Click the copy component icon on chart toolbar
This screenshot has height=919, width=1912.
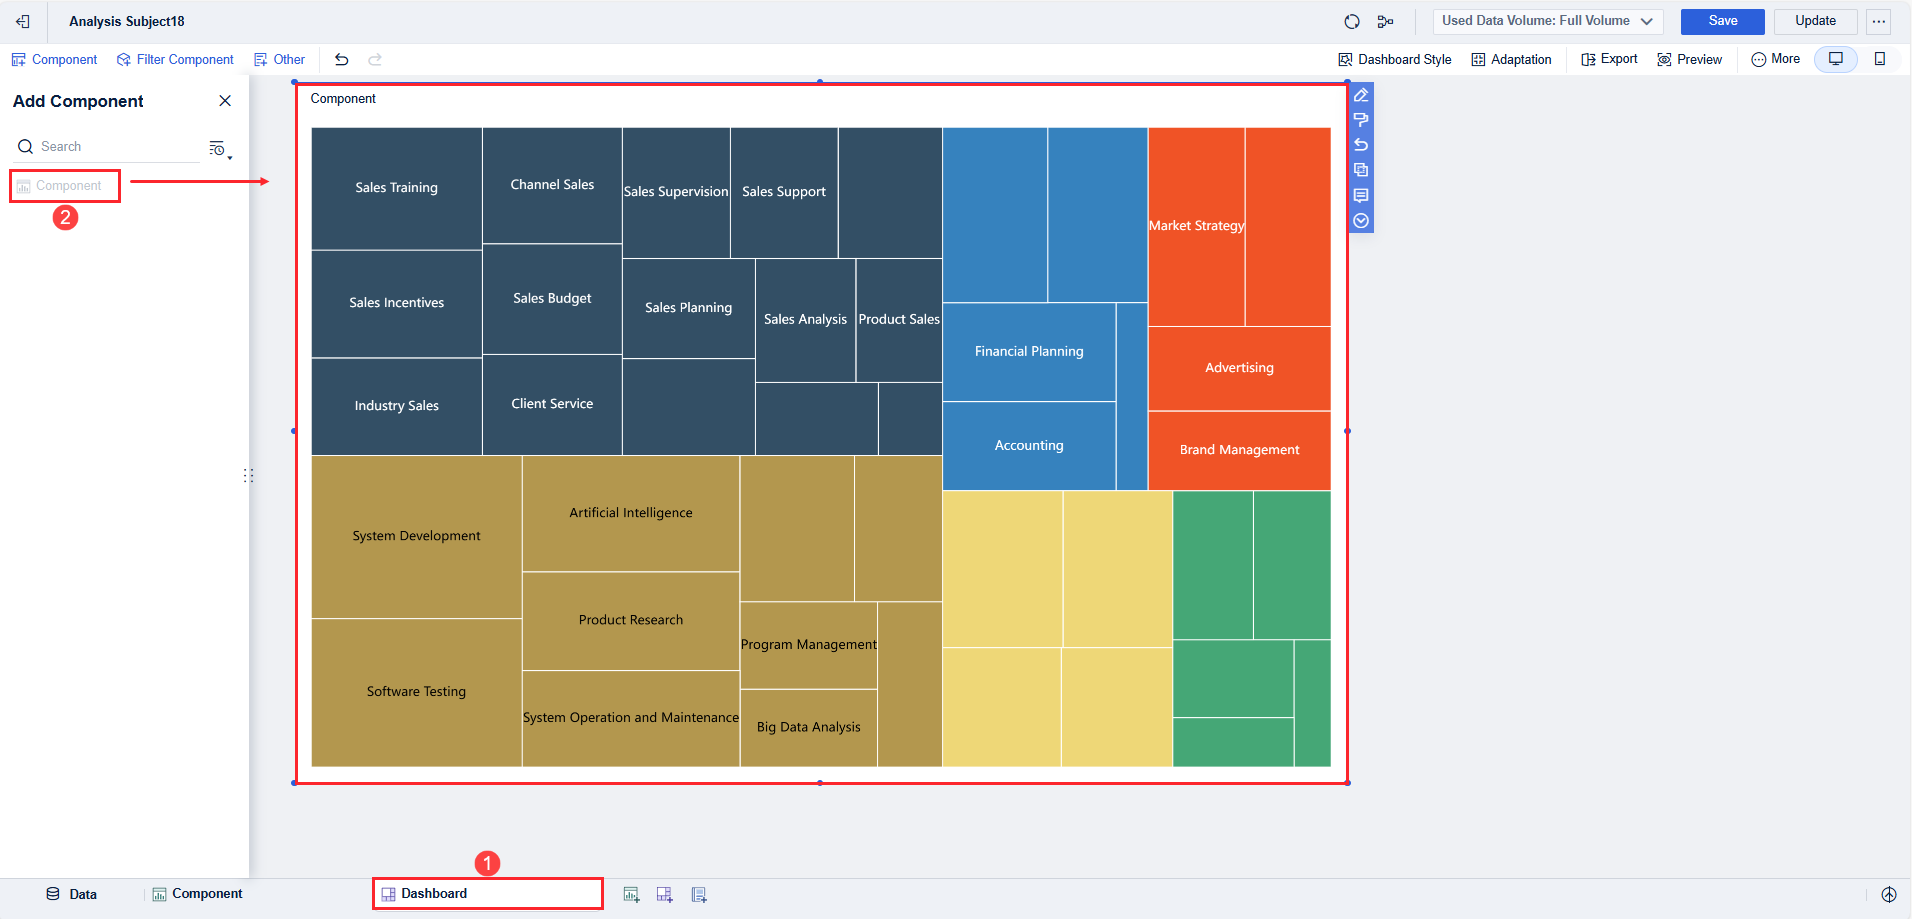(1361, 170)
